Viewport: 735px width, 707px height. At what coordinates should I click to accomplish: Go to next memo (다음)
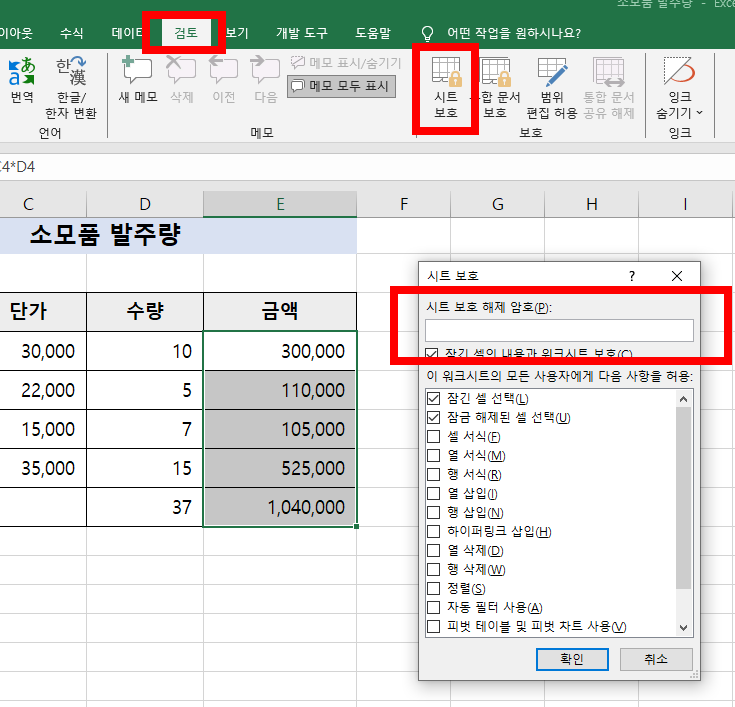265,79
